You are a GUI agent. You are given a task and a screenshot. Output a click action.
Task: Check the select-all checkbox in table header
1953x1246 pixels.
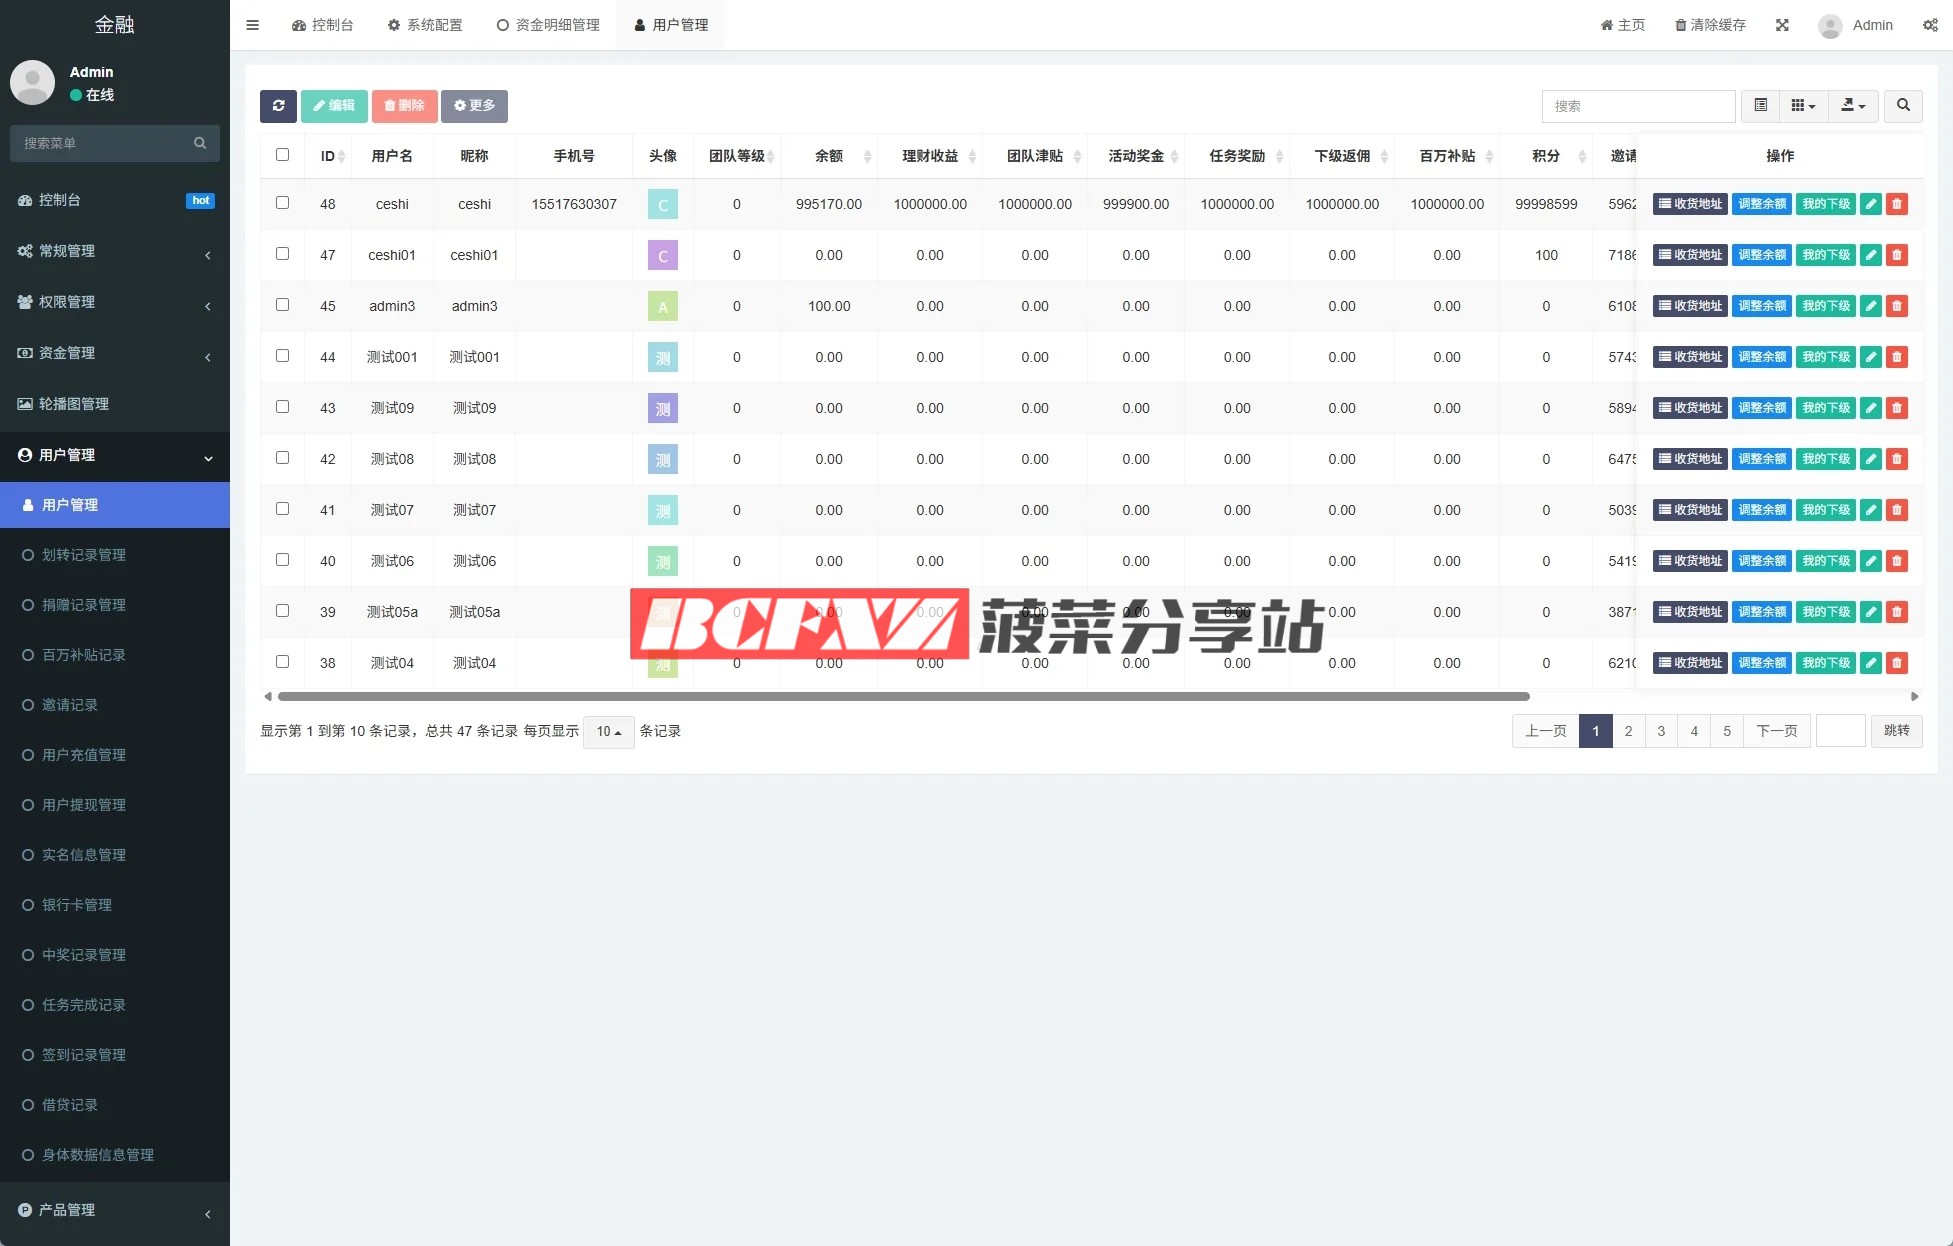(x=282, y=155)
